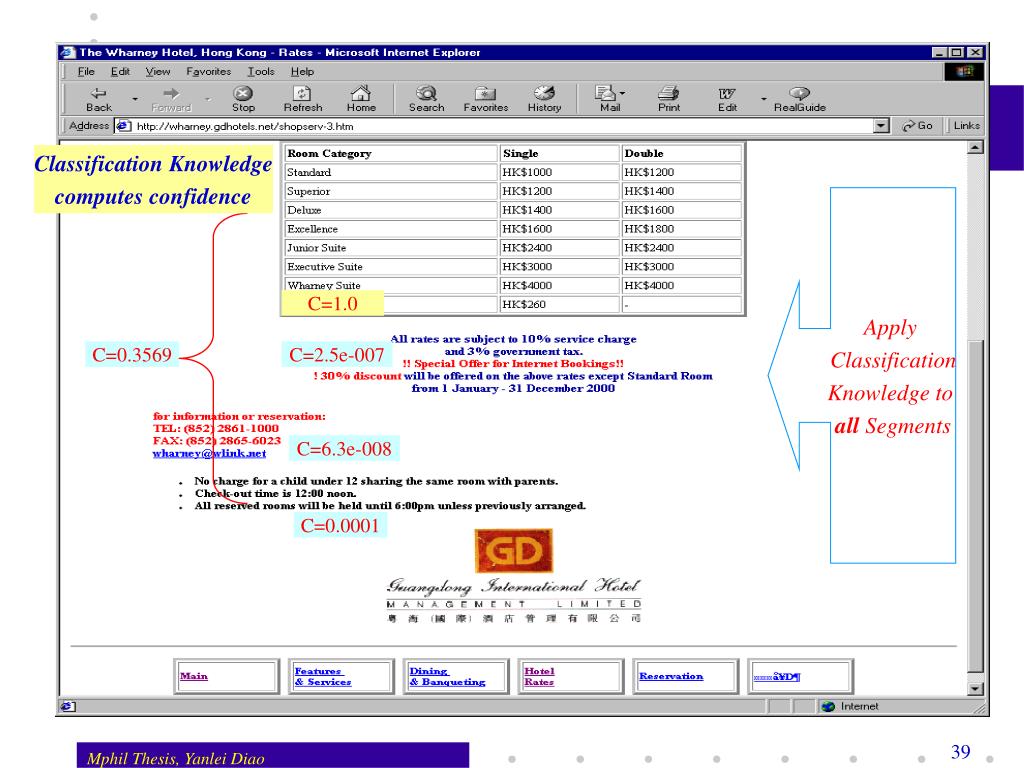Click the vertical scrollbar thumb
This screenshot has width=1024, height=768.
pos(975,507)
